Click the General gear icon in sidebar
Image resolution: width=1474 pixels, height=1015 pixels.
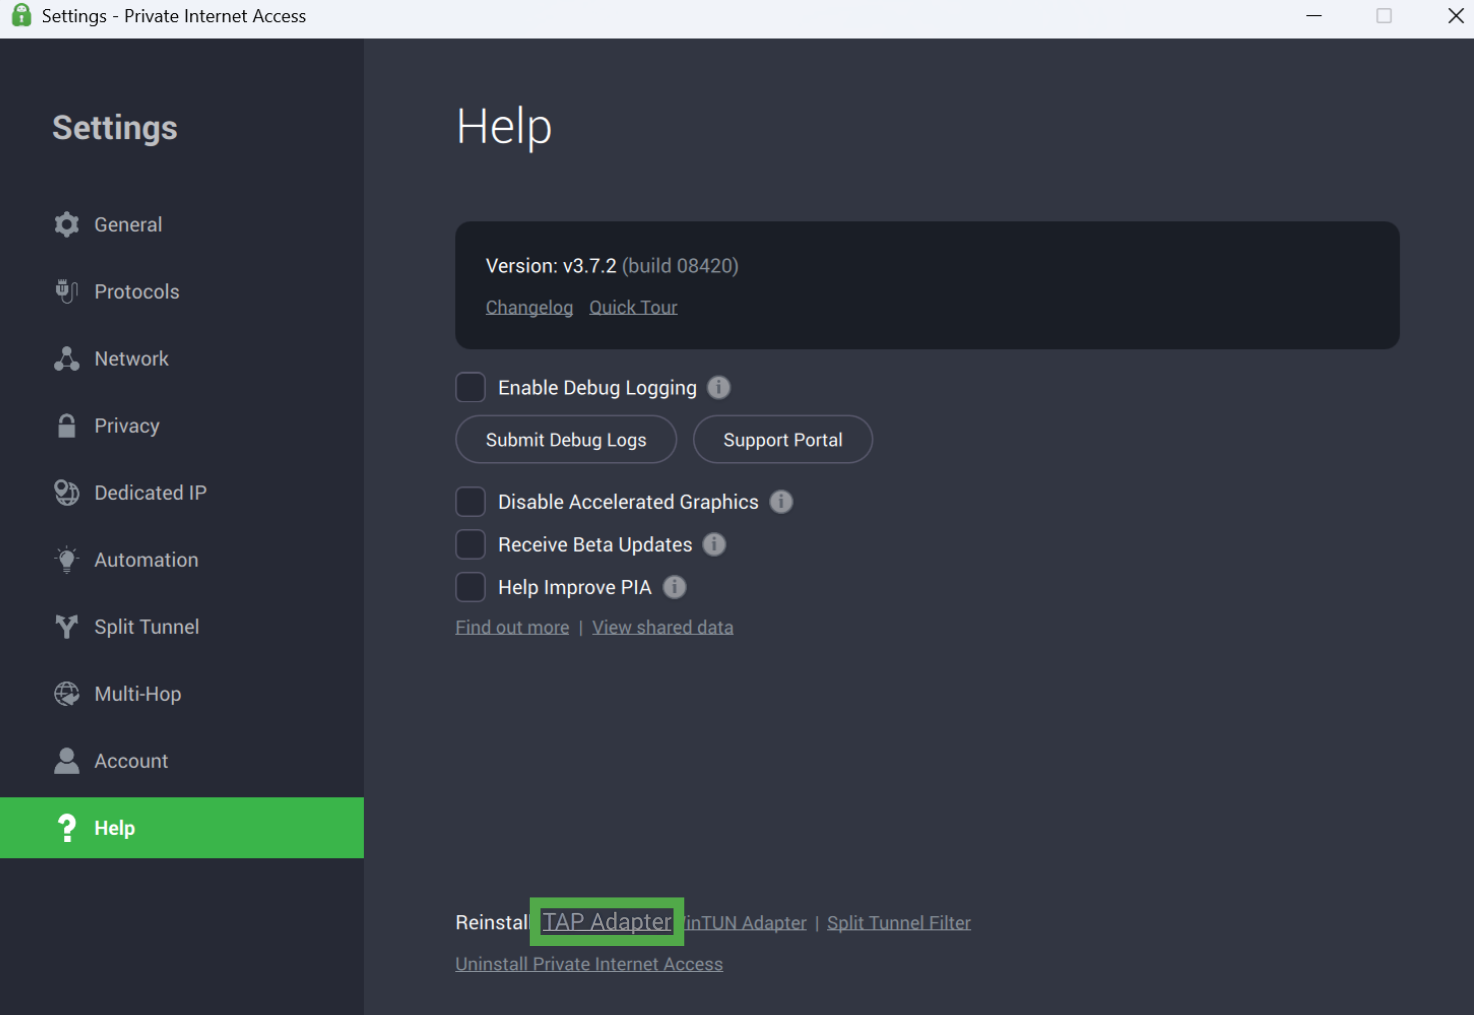[x=67, y=225]
